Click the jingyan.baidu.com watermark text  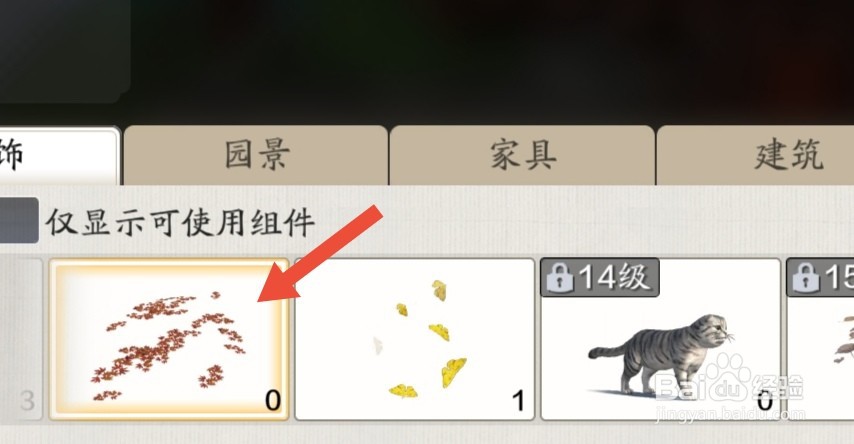click(730, 414)
